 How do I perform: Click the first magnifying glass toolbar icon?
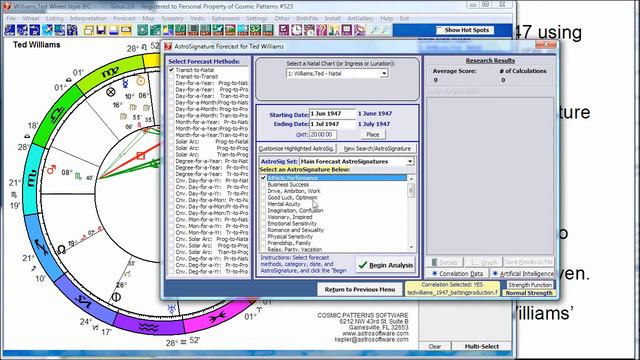click(374, 30)
